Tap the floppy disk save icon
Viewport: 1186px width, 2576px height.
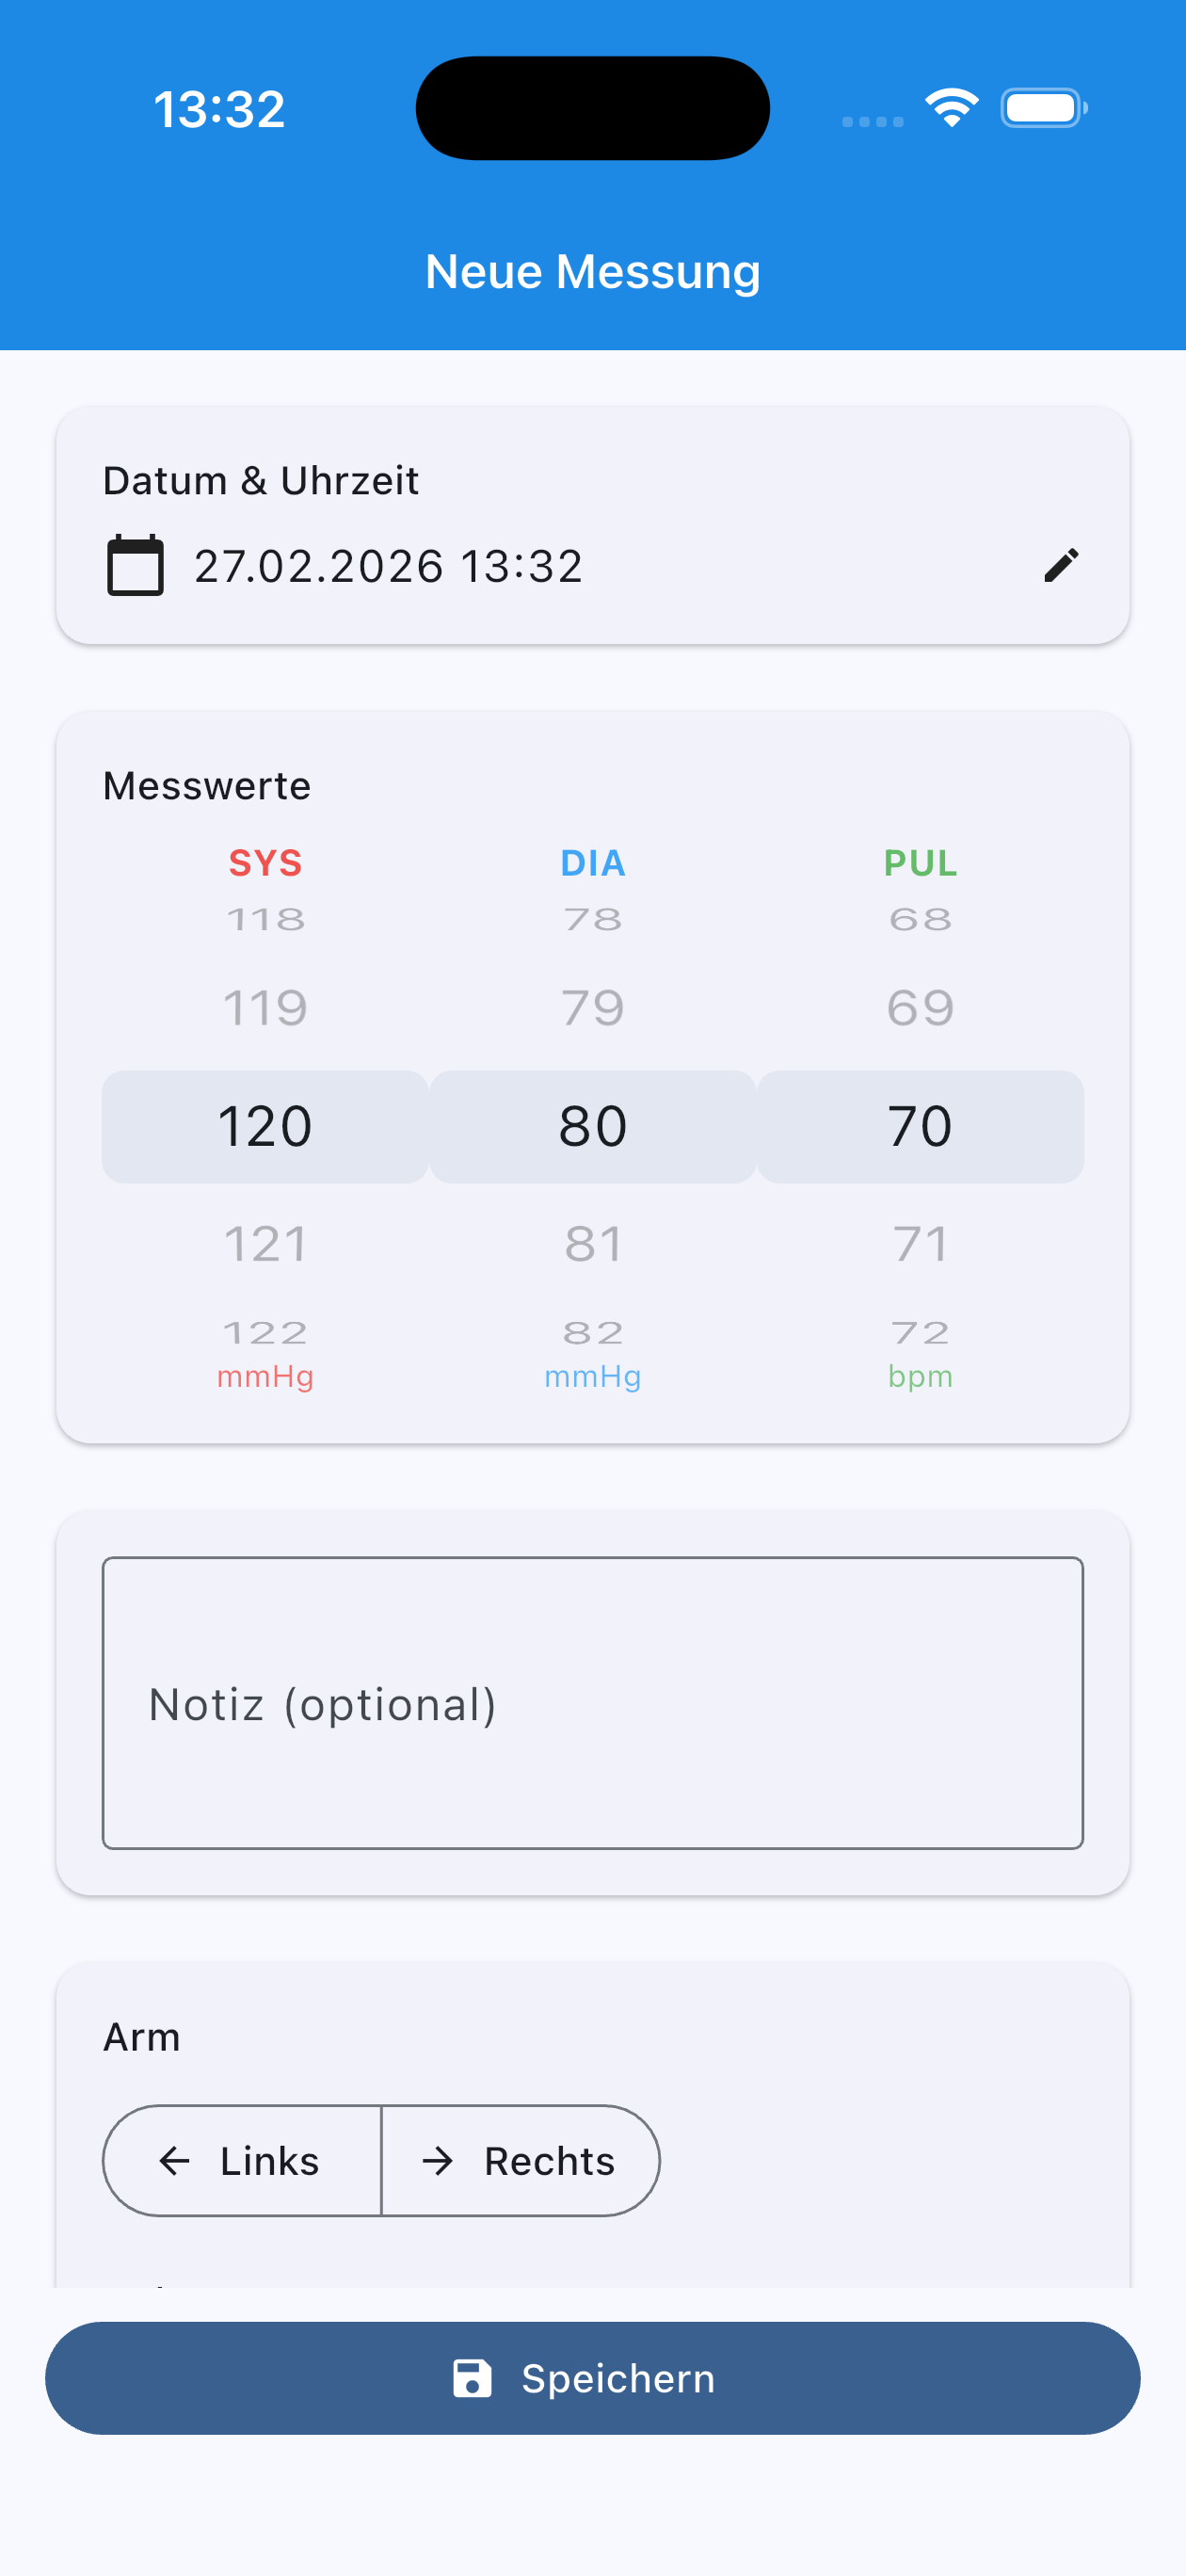472,2378
